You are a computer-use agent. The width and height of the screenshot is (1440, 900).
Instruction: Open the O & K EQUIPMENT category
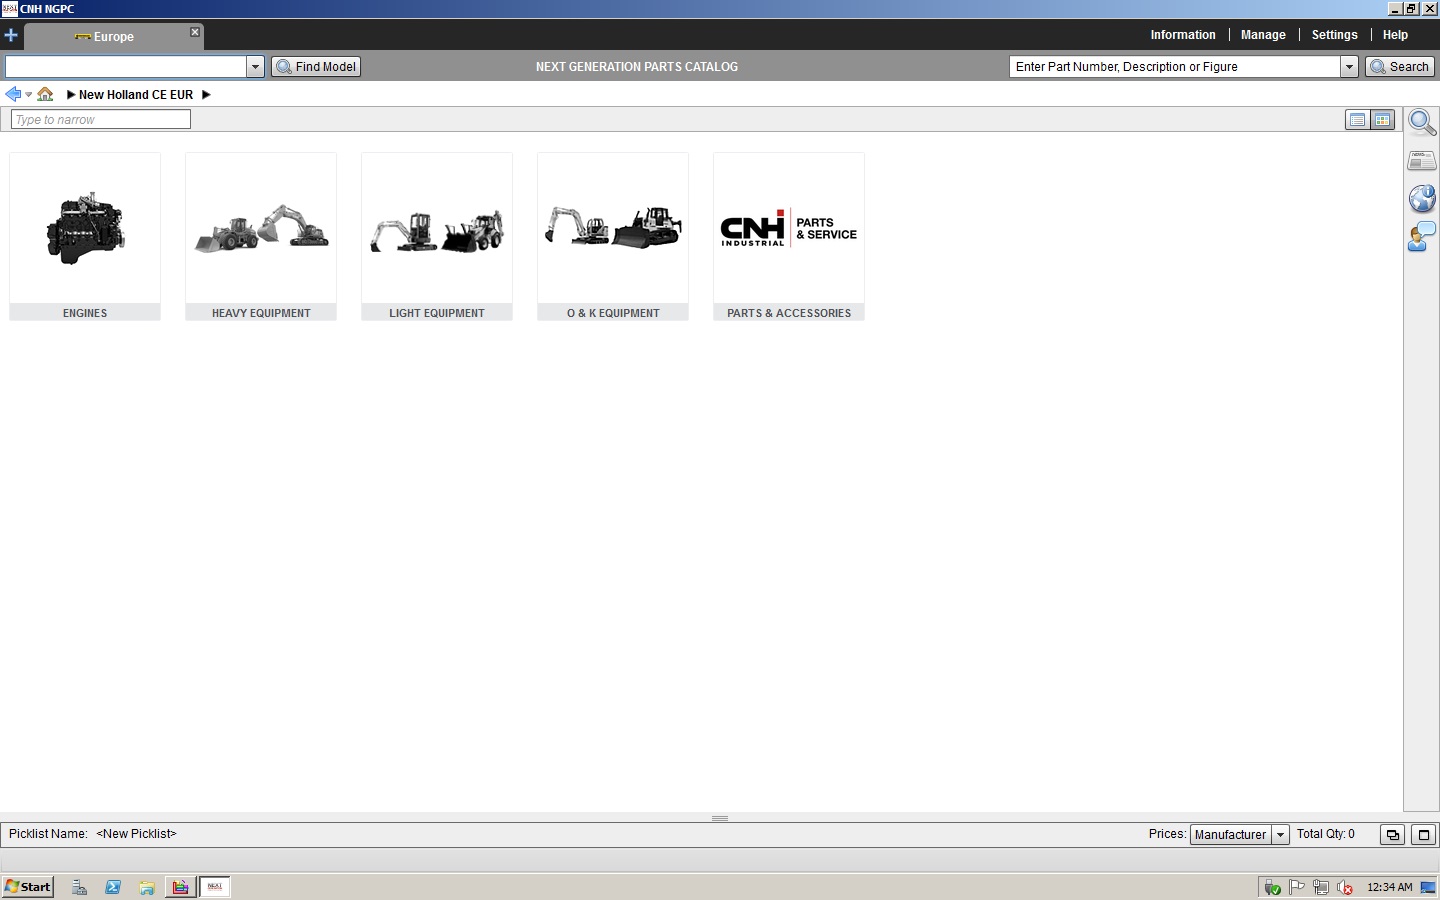613,237
